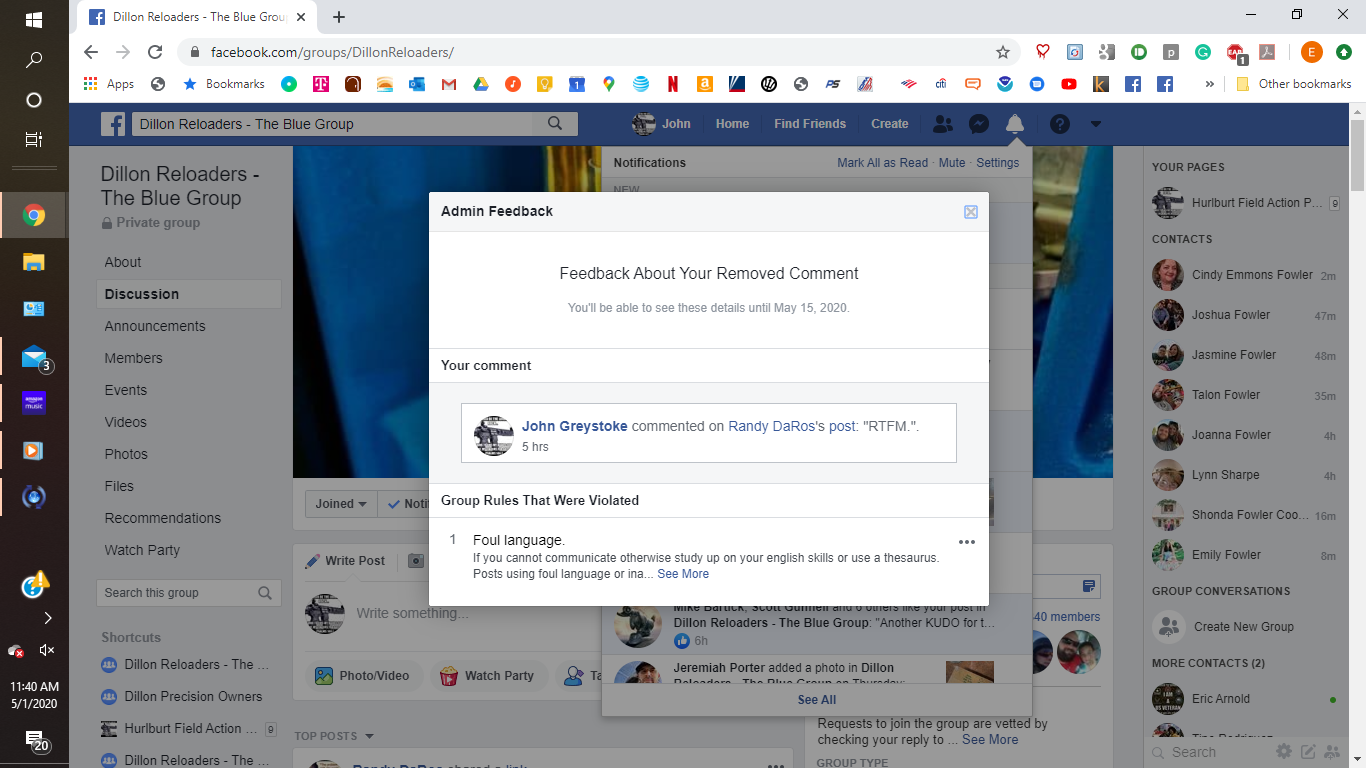This screenshot has height=768, width=1366.
Task: Click See All notifications
Action: coord(817,700)
